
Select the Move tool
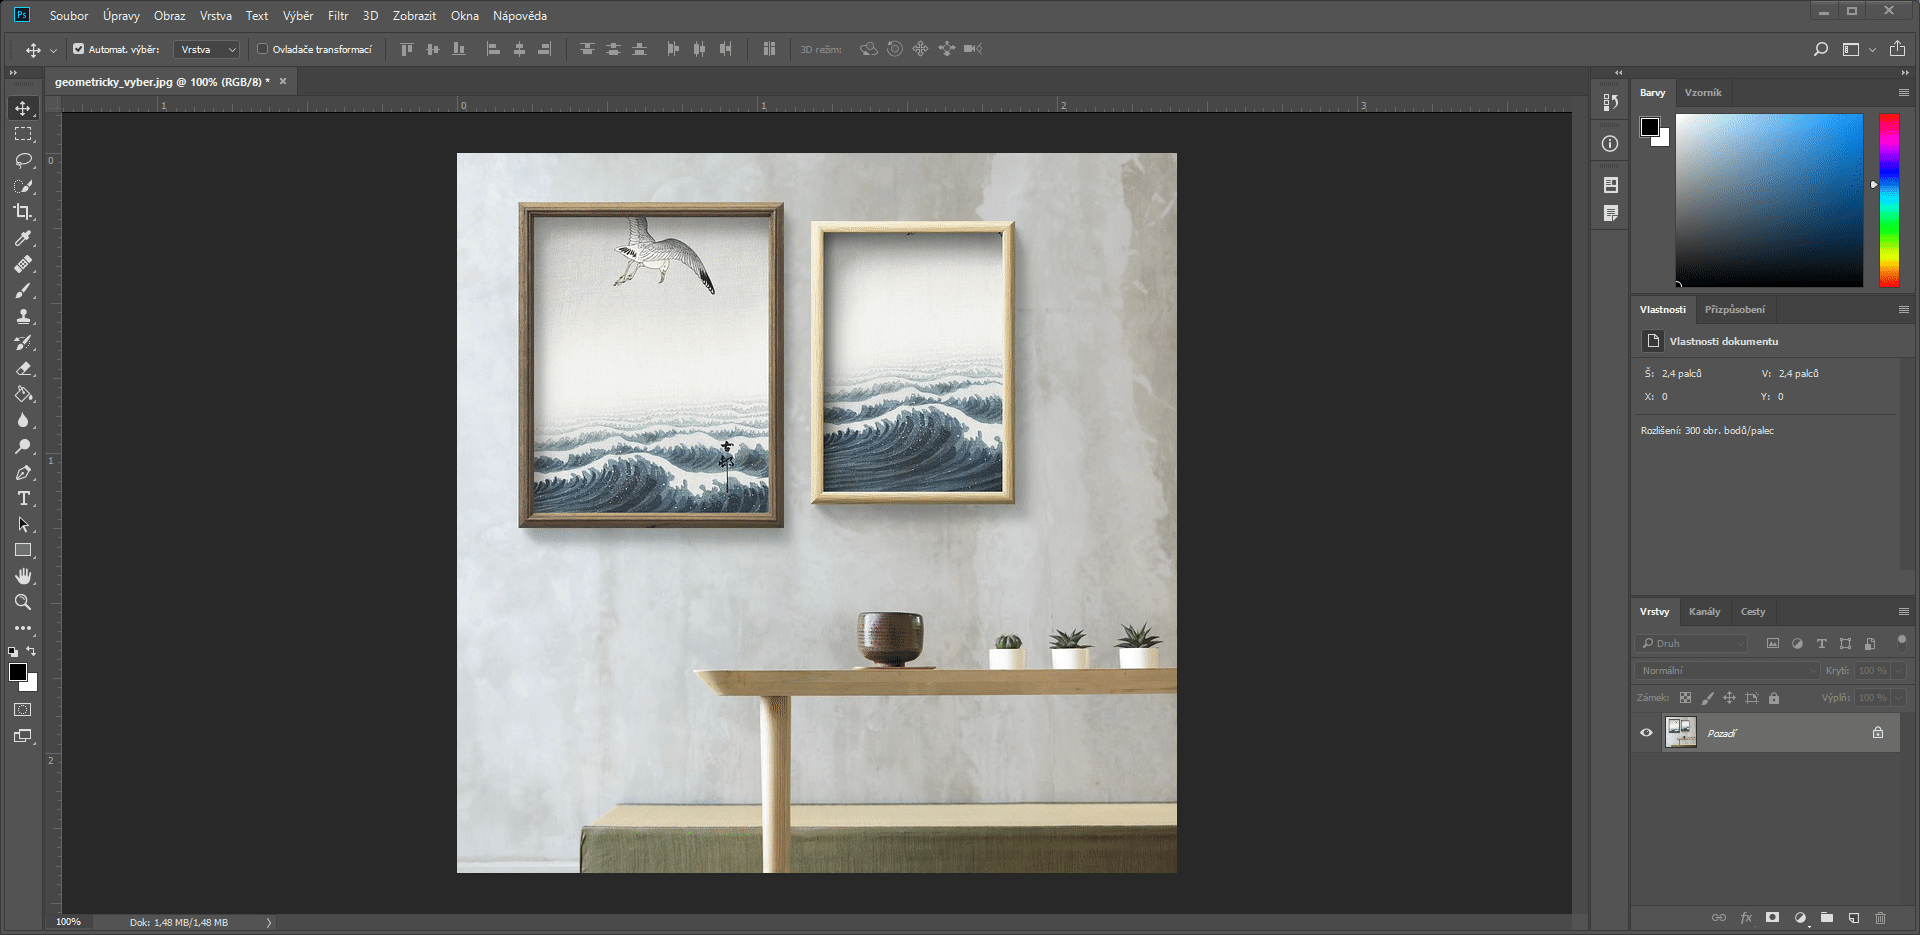pyautogui.click(x=22, y=108)
